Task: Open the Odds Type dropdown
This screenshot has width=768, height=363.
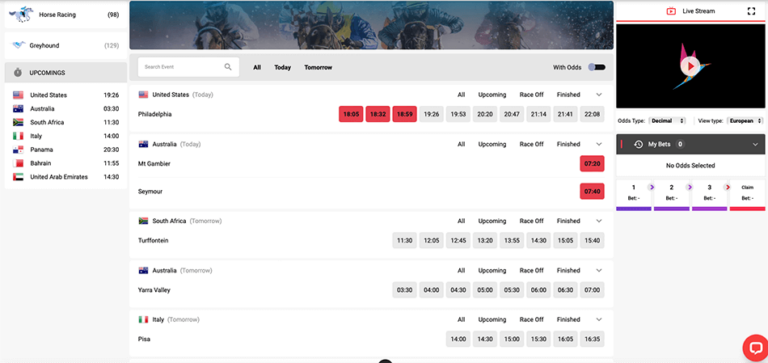Action: click(x=667, y=121)
